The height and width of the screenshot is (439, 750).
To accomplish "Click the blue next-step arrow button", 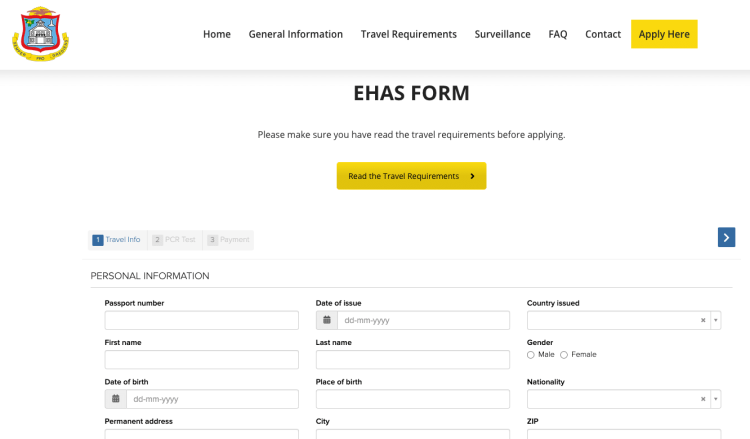I will point(726,237).
